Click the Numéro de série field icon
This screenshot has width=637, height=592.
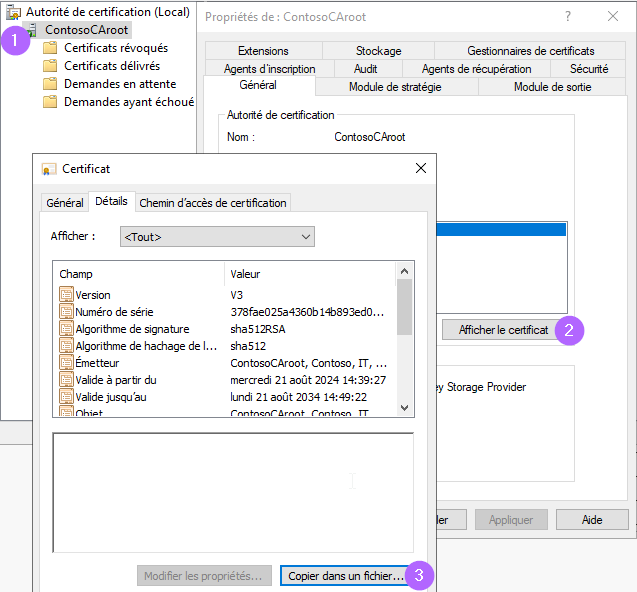[x=66, y=312]
